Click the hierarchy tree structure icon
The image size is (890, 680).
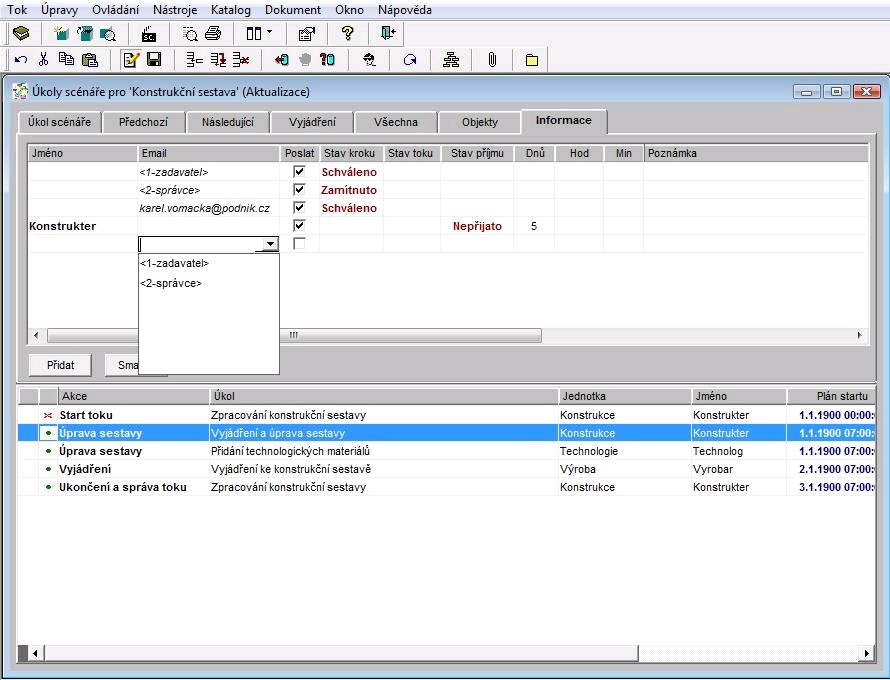451,60
